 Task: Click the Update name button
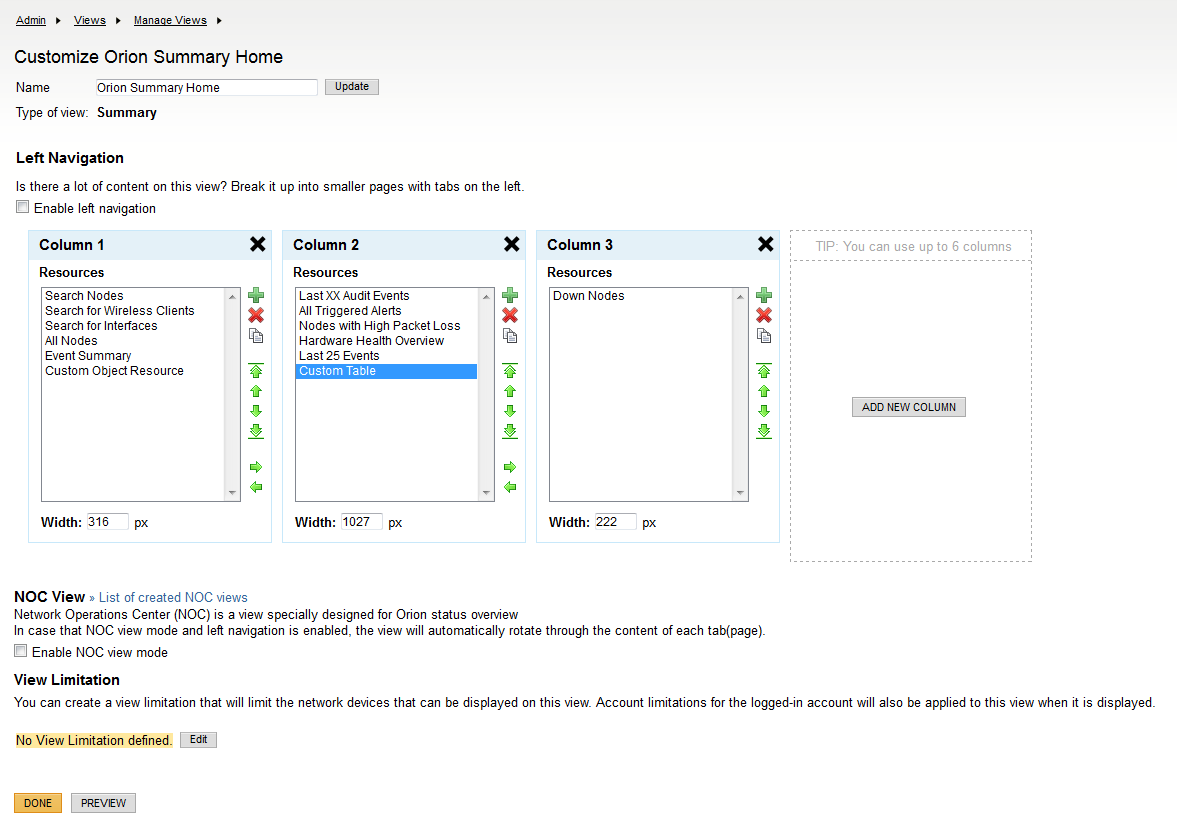[352, 87]
